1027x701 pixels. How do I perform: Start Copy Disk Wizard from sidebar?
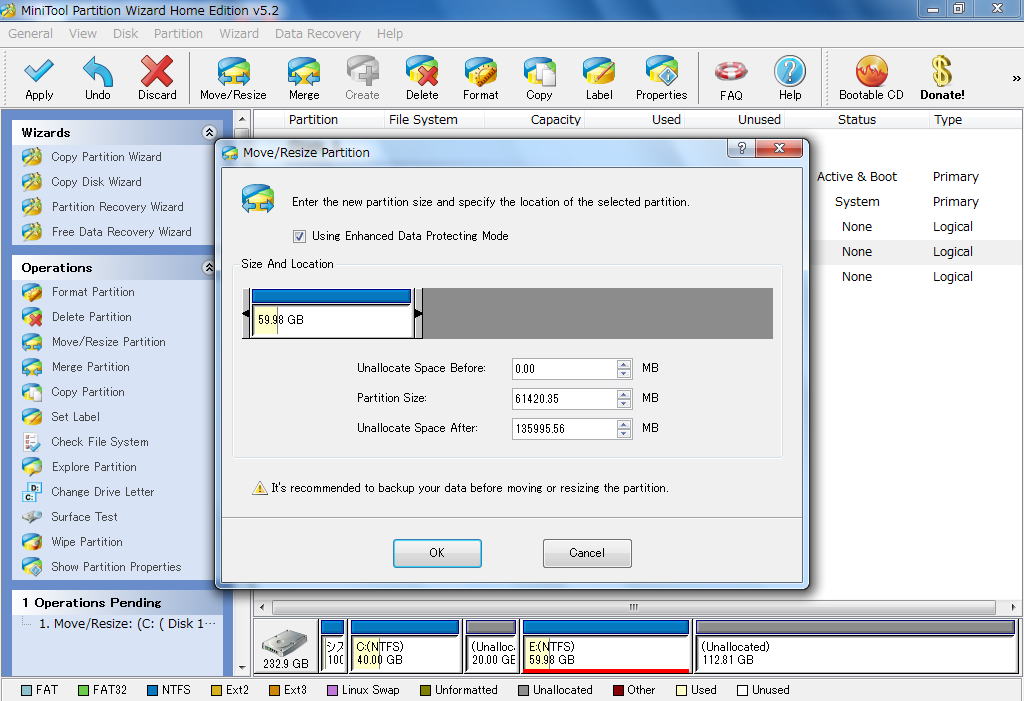pos(96,181)
